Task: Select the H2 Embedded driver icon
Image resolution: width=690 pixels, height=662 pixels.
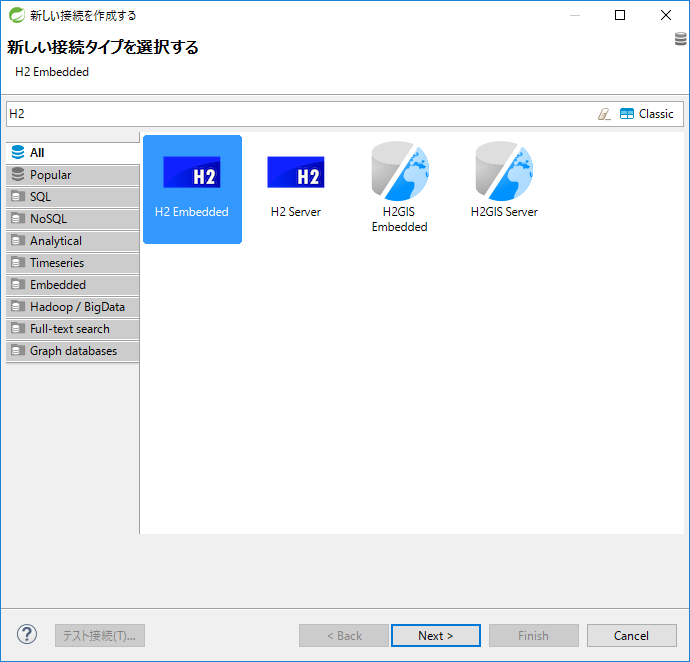Action: click(192, 189)
